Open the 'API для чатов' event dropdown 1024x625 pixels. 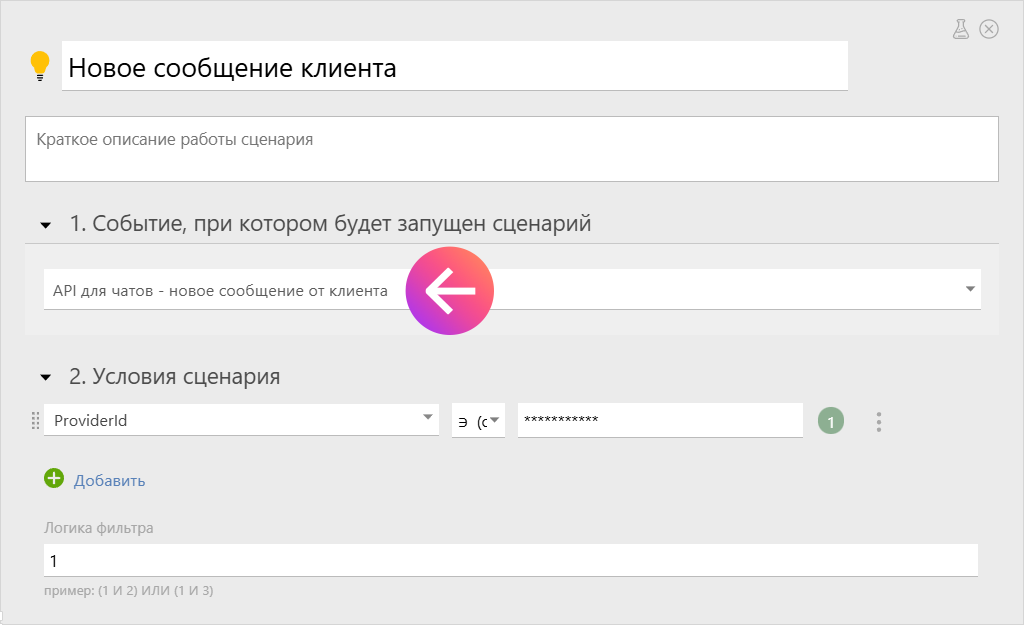pos(968,290)
